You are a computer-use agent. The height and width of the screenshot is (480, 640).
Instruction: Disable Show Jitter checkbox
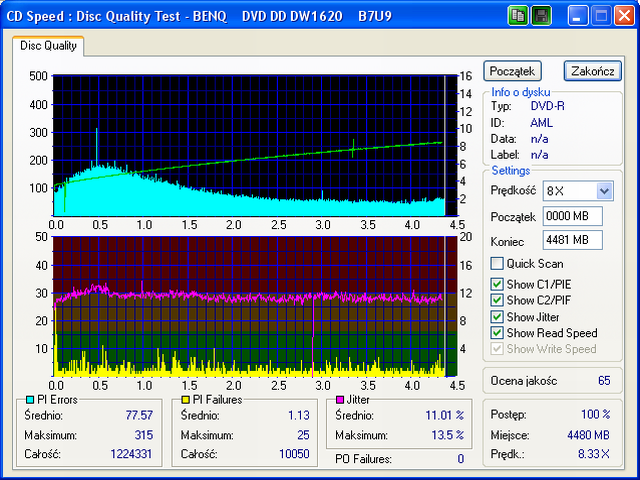click(x=497, y=317)
